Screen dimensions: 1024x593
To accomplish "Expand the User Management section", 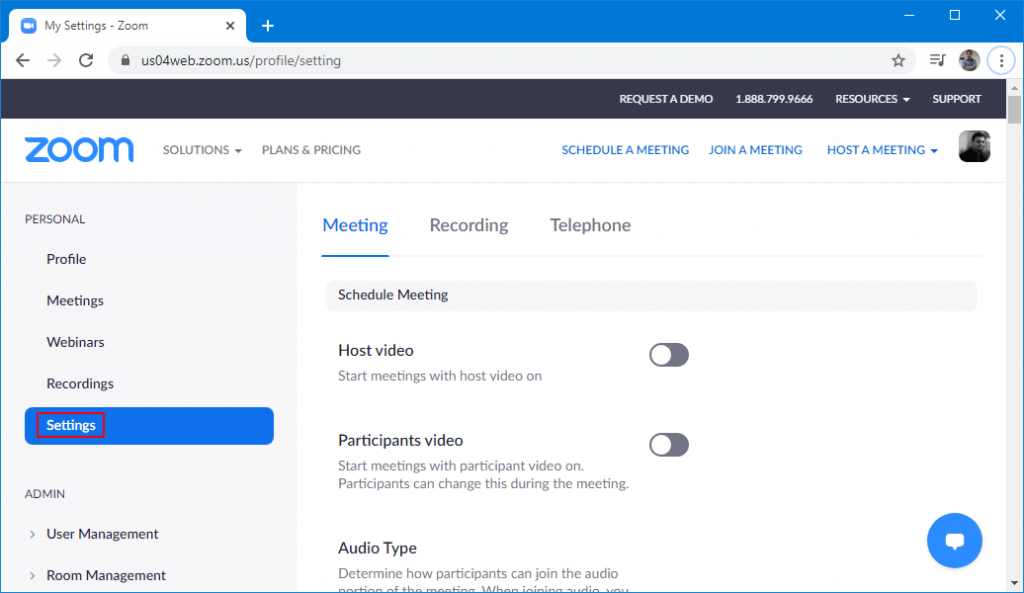I will pos(100,534).
